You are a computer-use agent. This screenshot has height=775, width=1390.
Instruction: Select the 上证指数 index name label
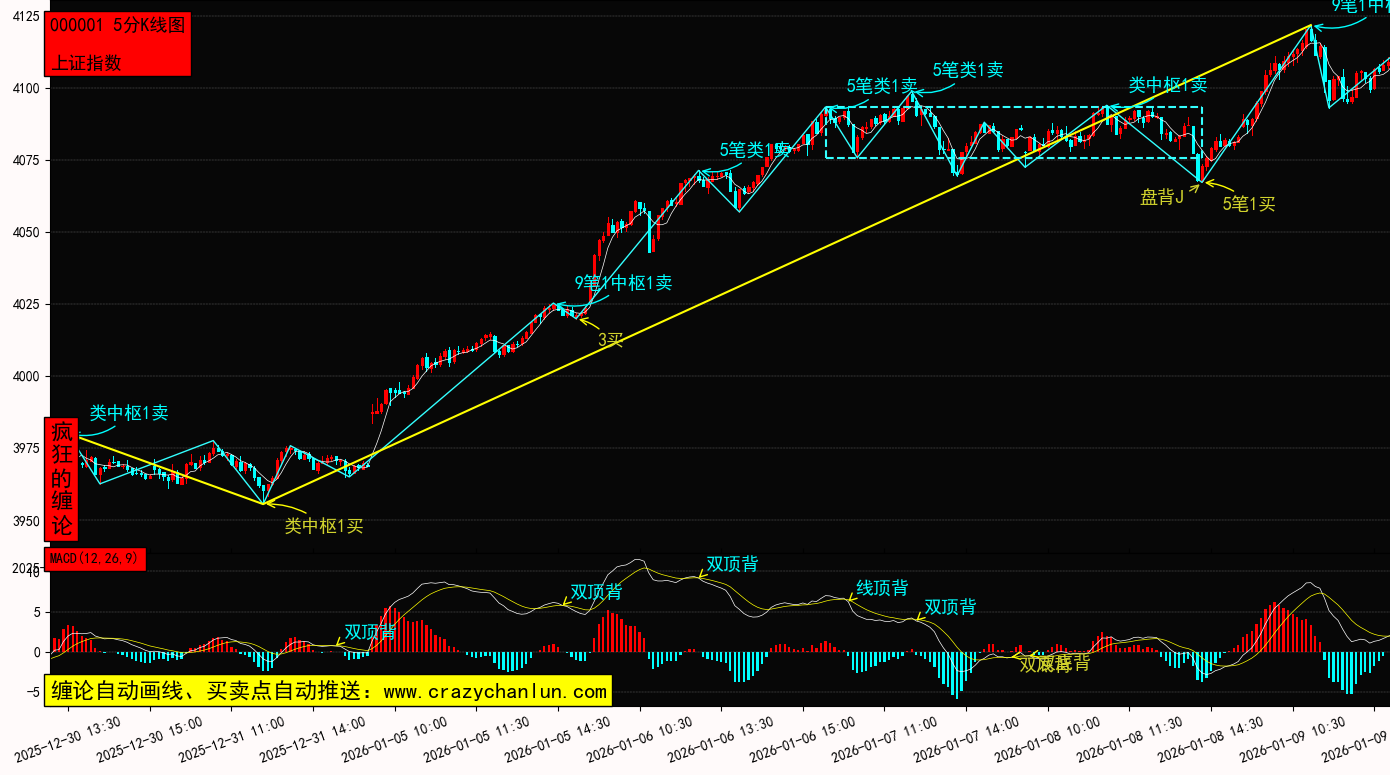tap(86, 62)
